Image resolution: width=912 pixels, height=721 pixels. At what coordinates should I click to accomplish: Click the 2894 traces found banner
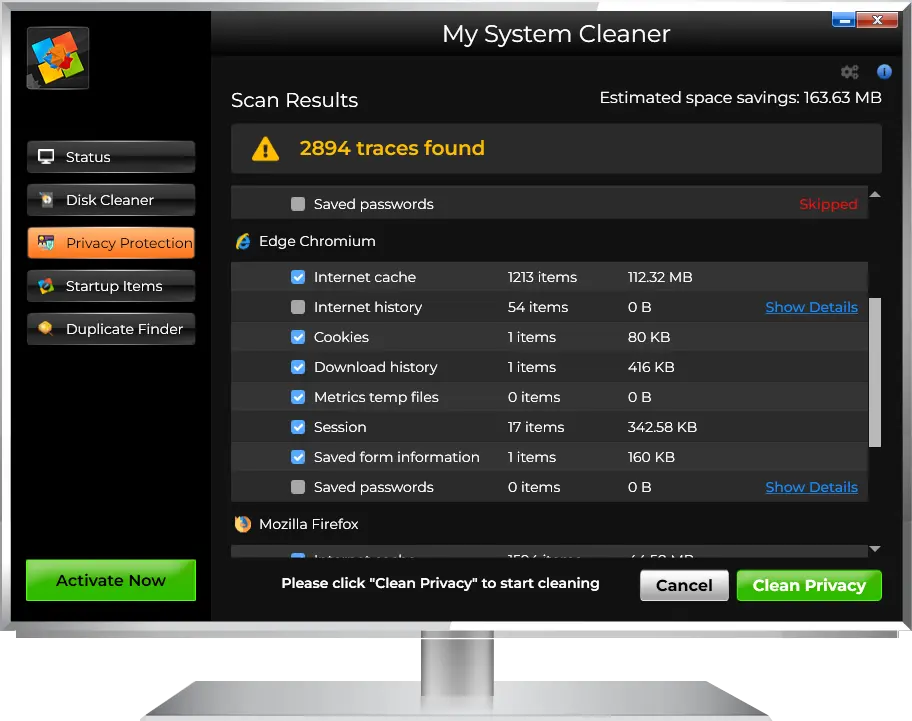(x=556, y=148)
